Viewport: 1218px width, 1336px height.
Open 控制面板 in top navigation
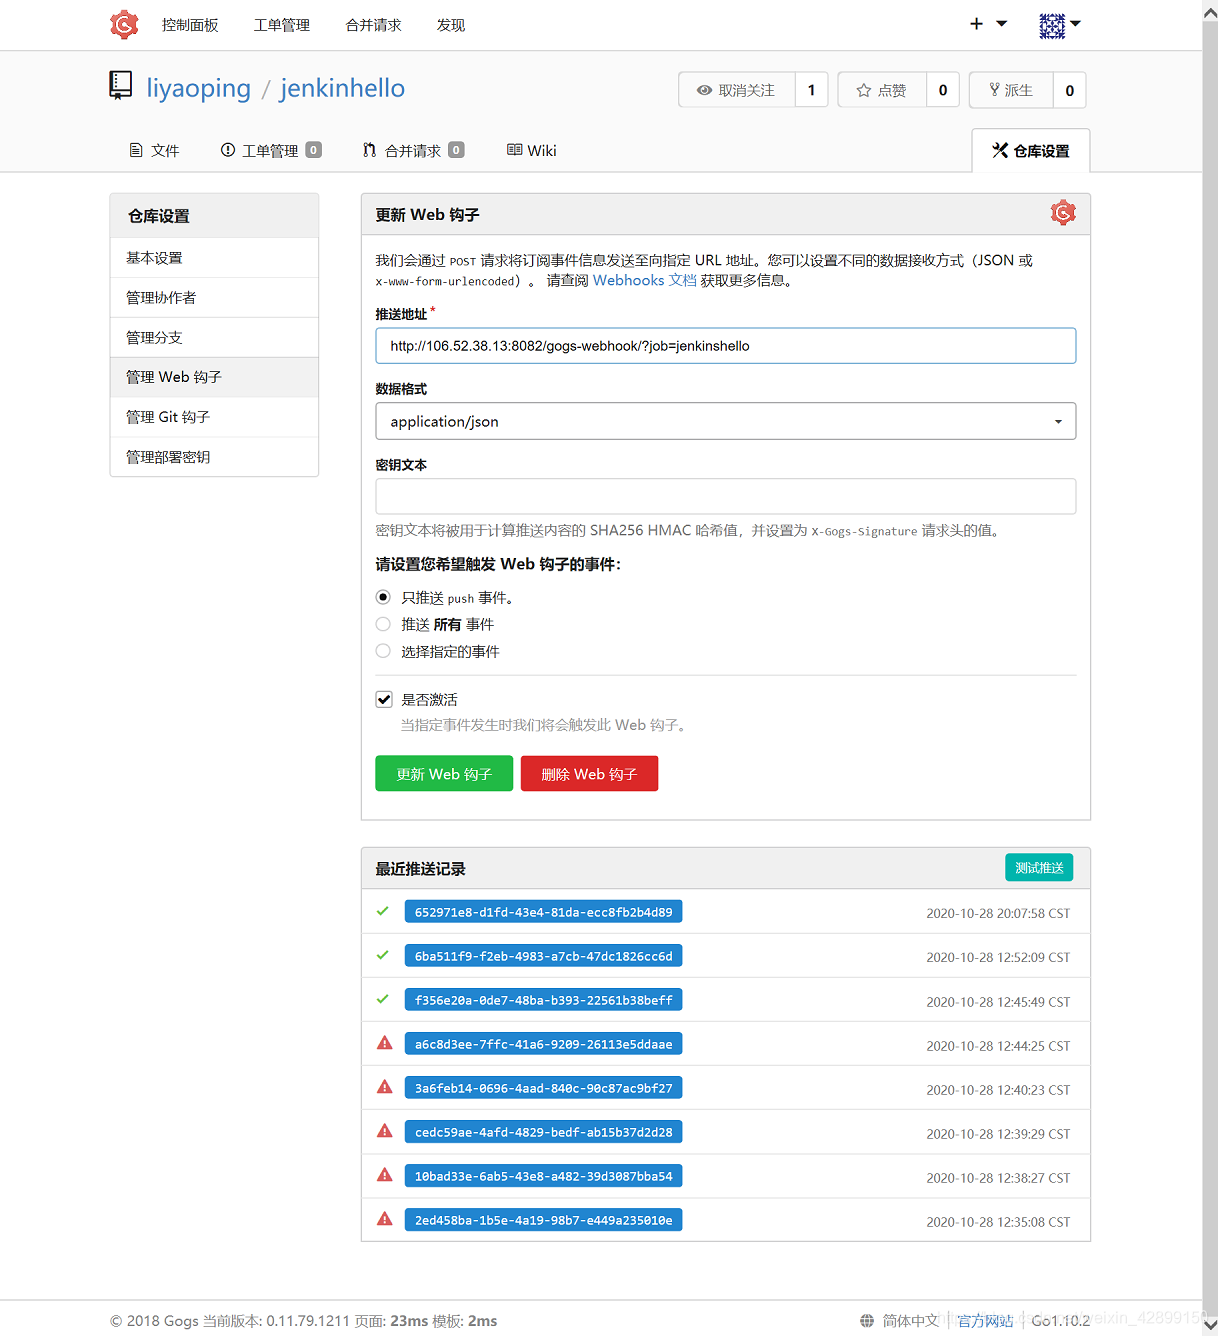tap(190, 25)
